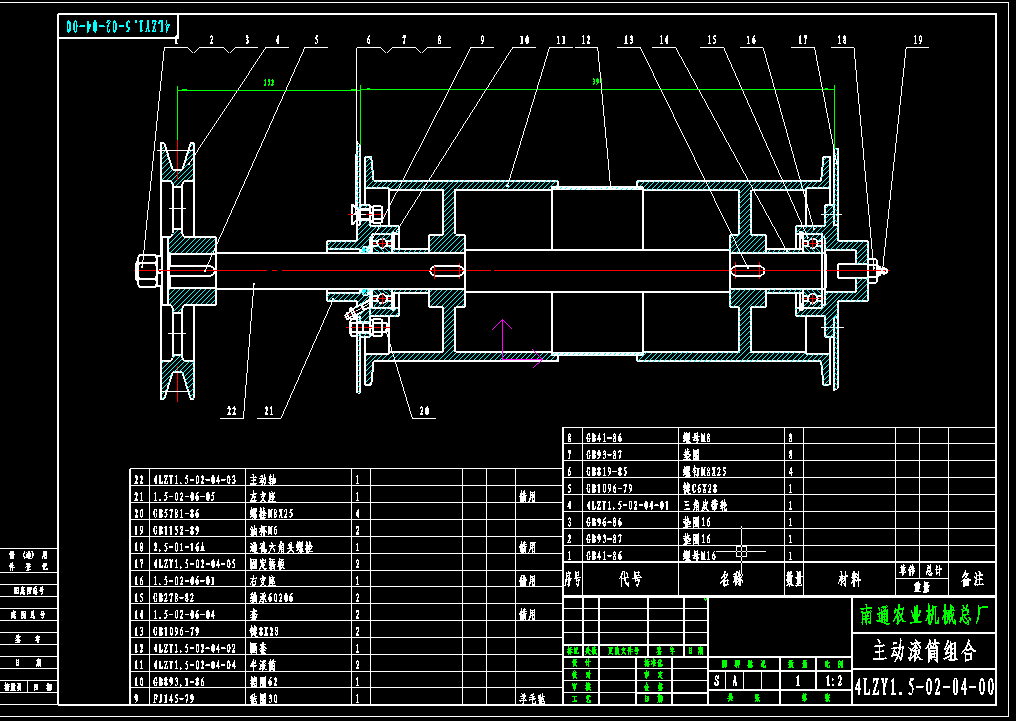Select the part name "油杯M6"

pos(264,531)
